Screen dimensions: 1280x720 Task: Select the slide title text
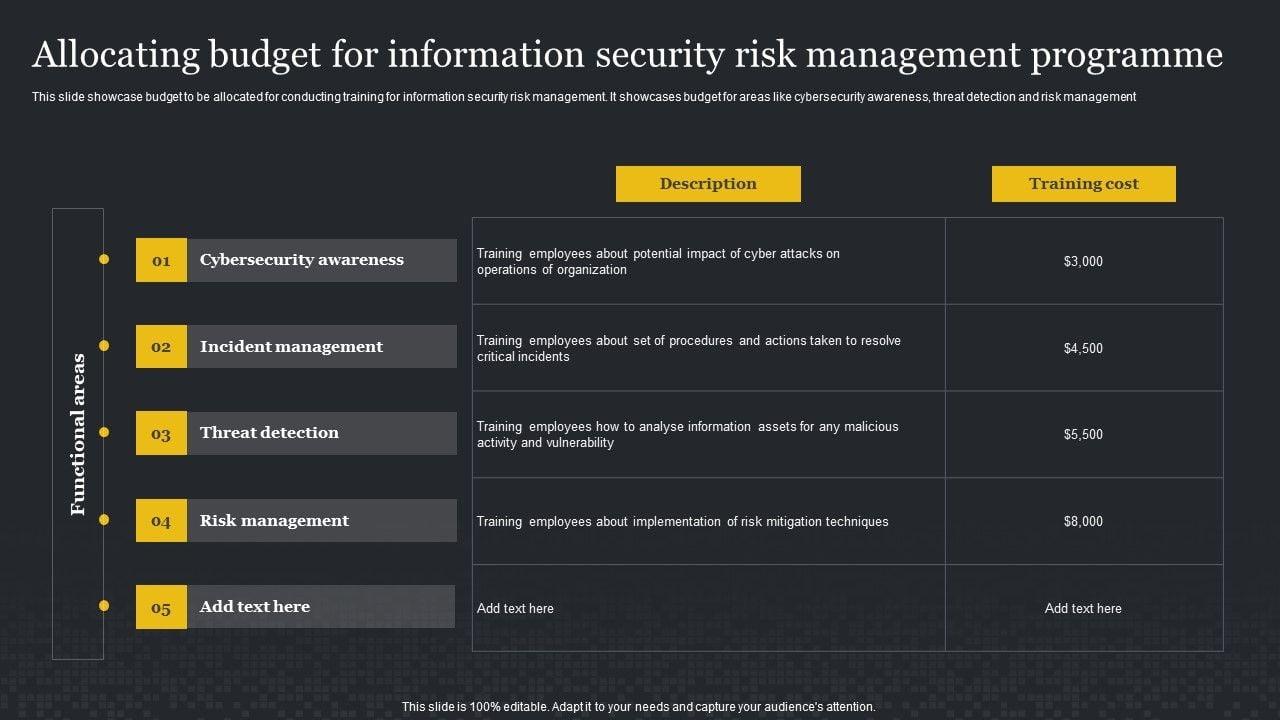627,55
